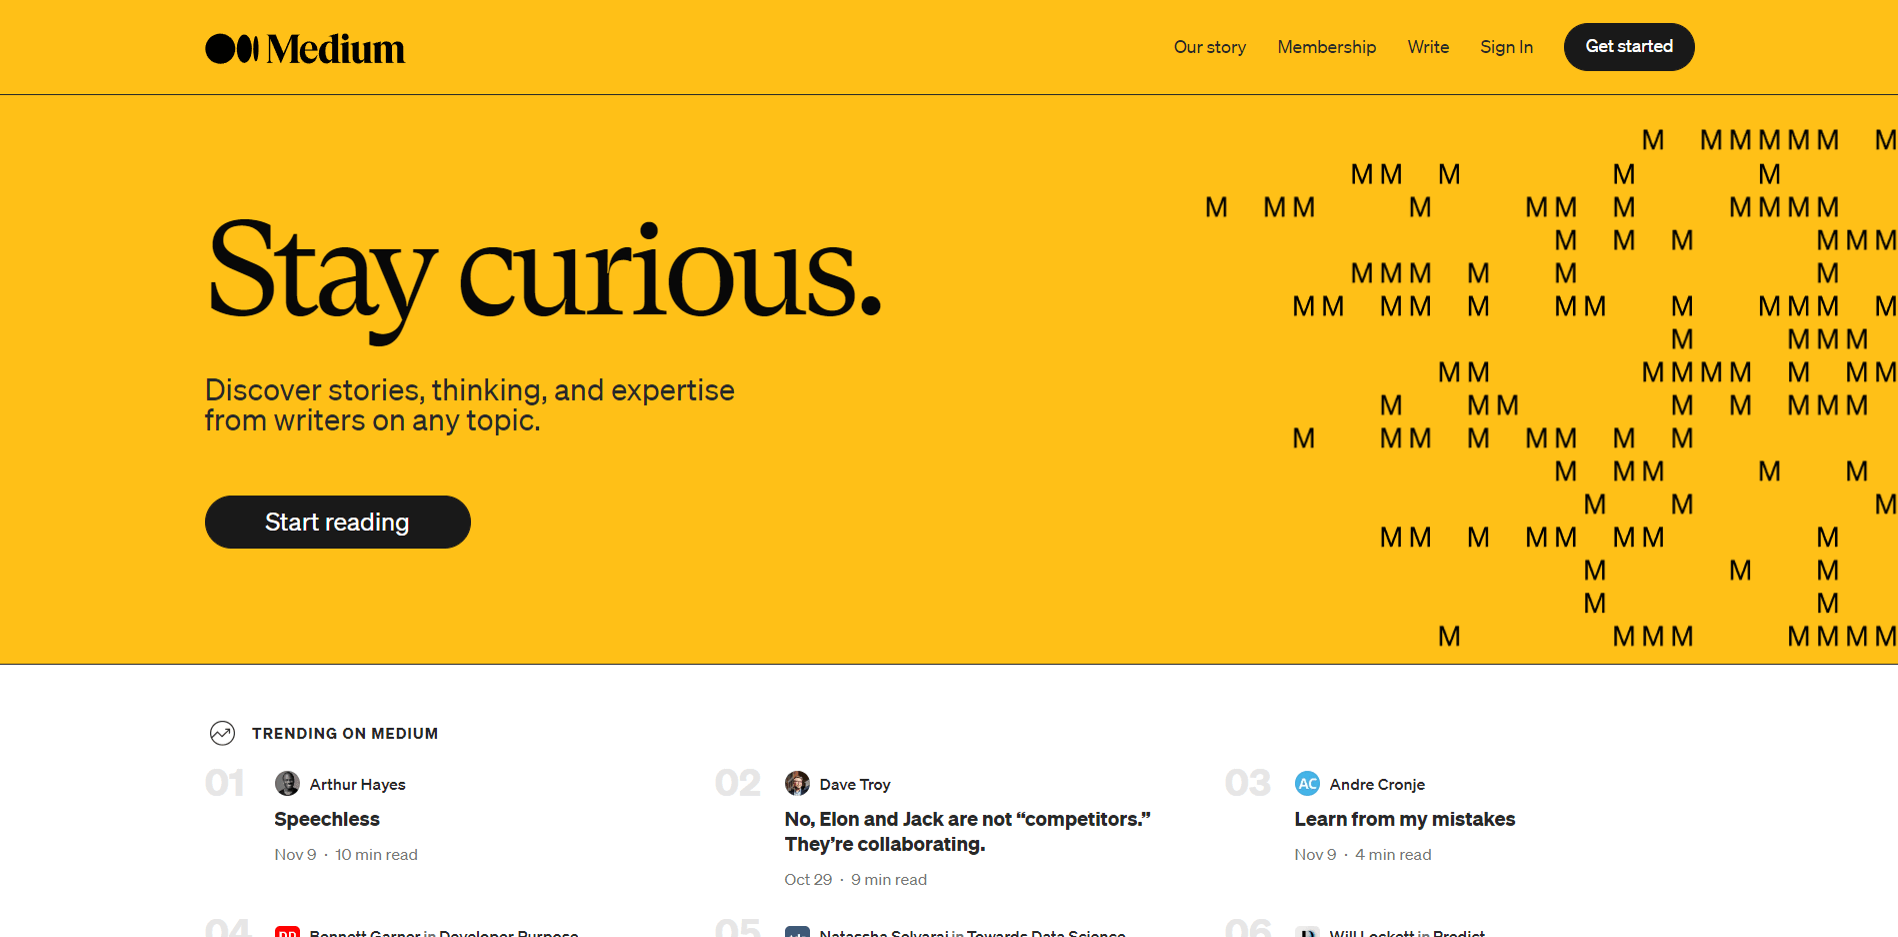
Task: Click "4 min read" under Learn from my mistakes
Action: (x=1393, y=855)
